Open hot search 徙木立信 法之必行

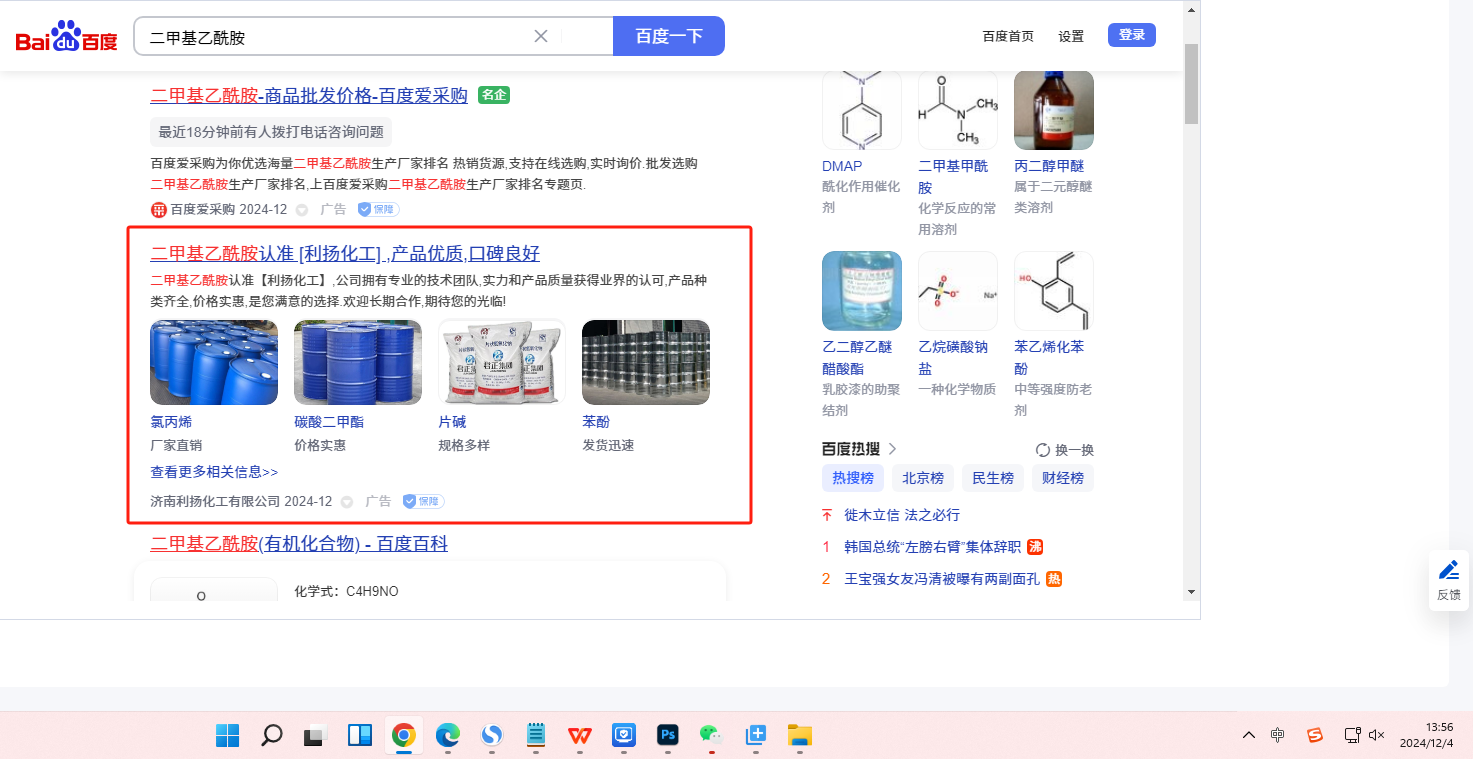pos(902,515)
